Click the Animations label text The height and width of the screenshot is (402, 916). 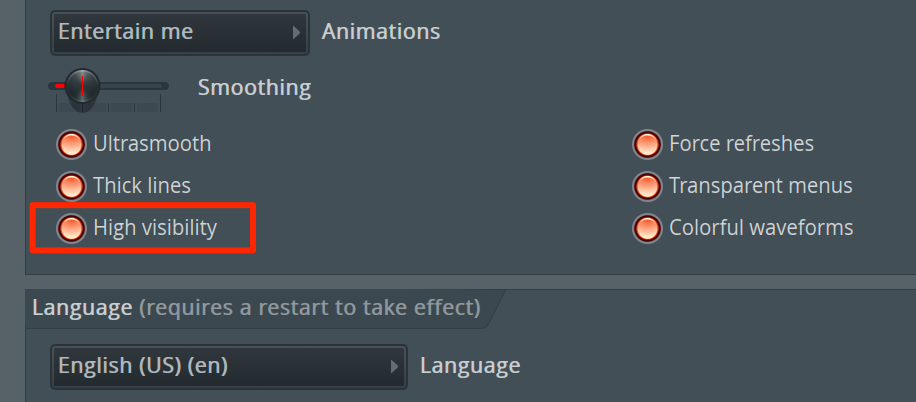[x=380, y=32]
